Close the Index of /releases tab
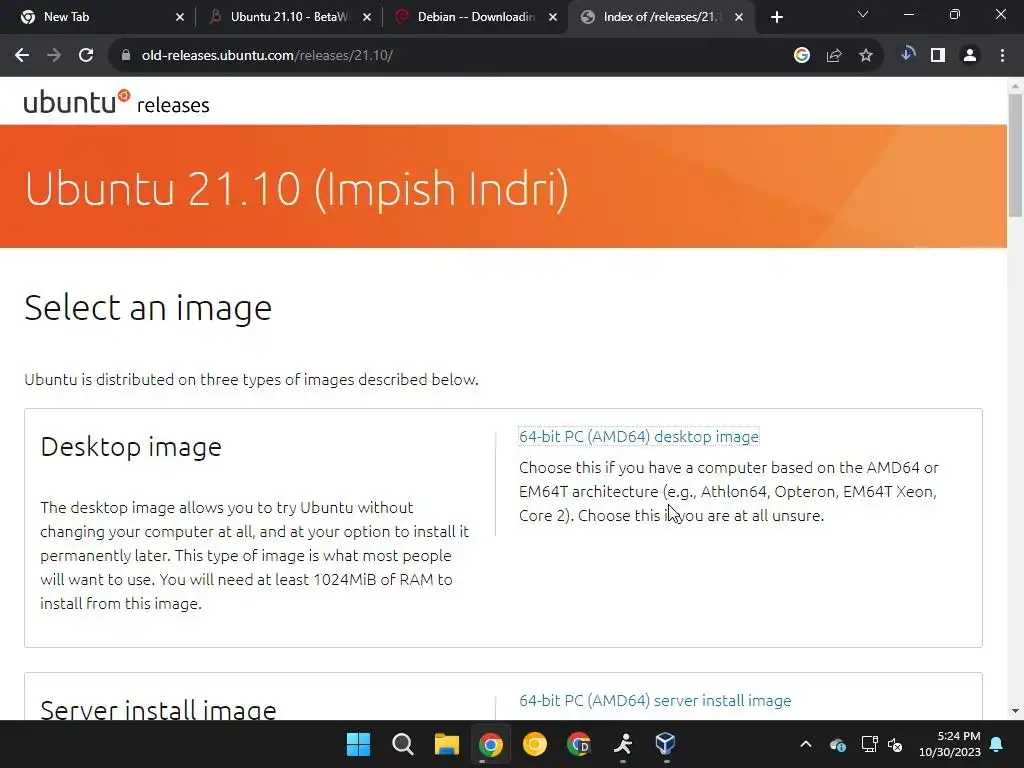The image size is (1024, 768). (x=739, y=18)
